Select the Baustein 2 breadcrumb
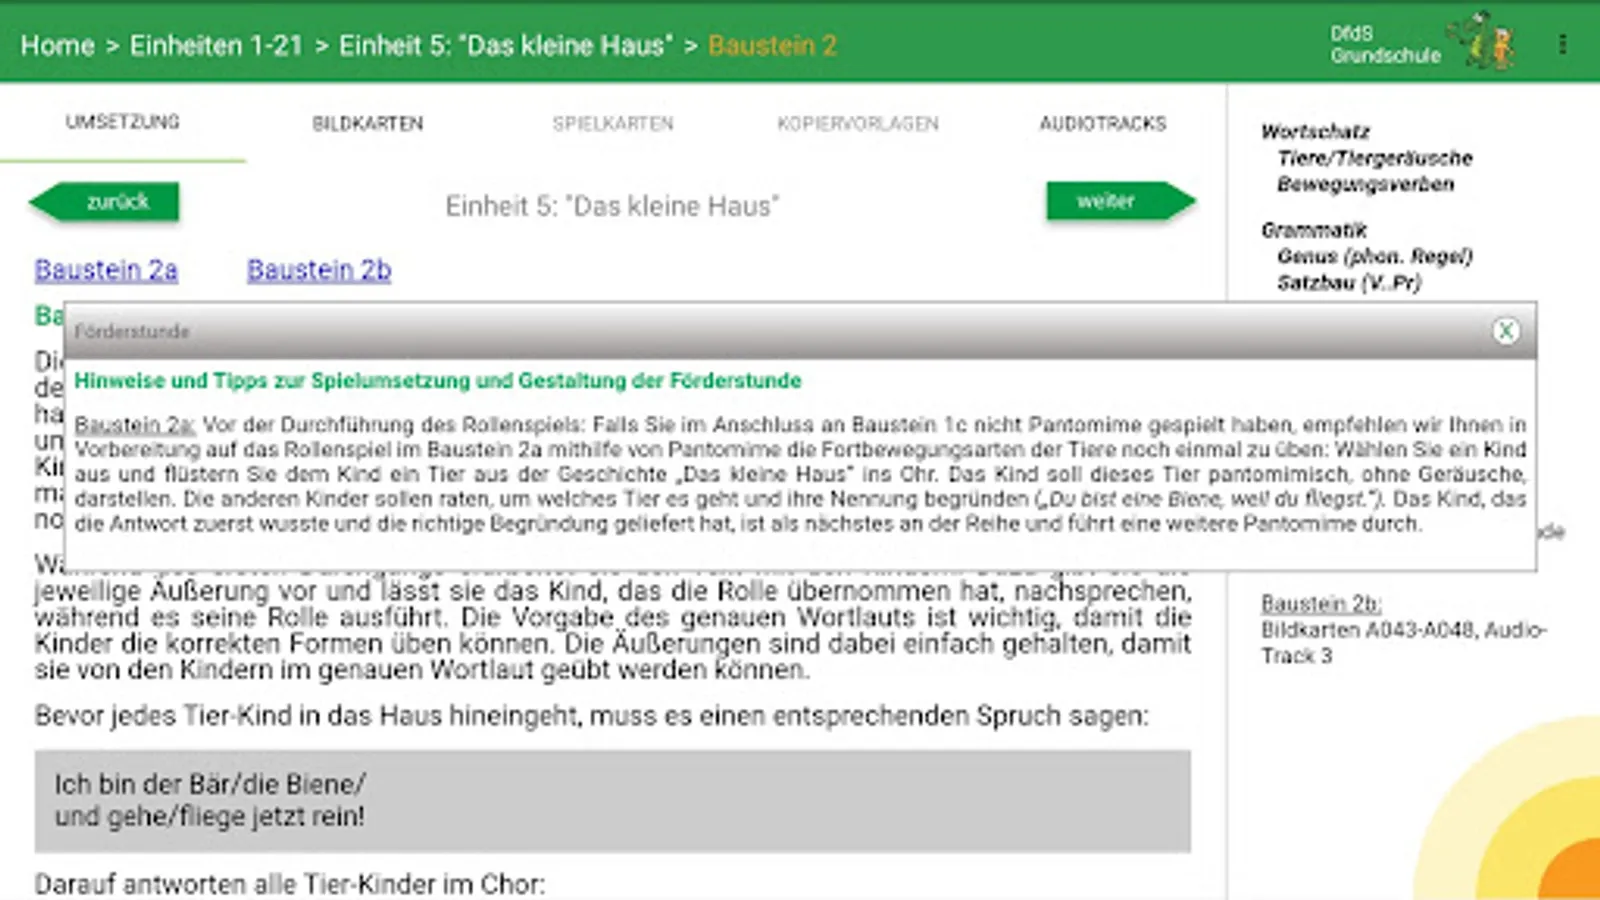 [772, 46]
